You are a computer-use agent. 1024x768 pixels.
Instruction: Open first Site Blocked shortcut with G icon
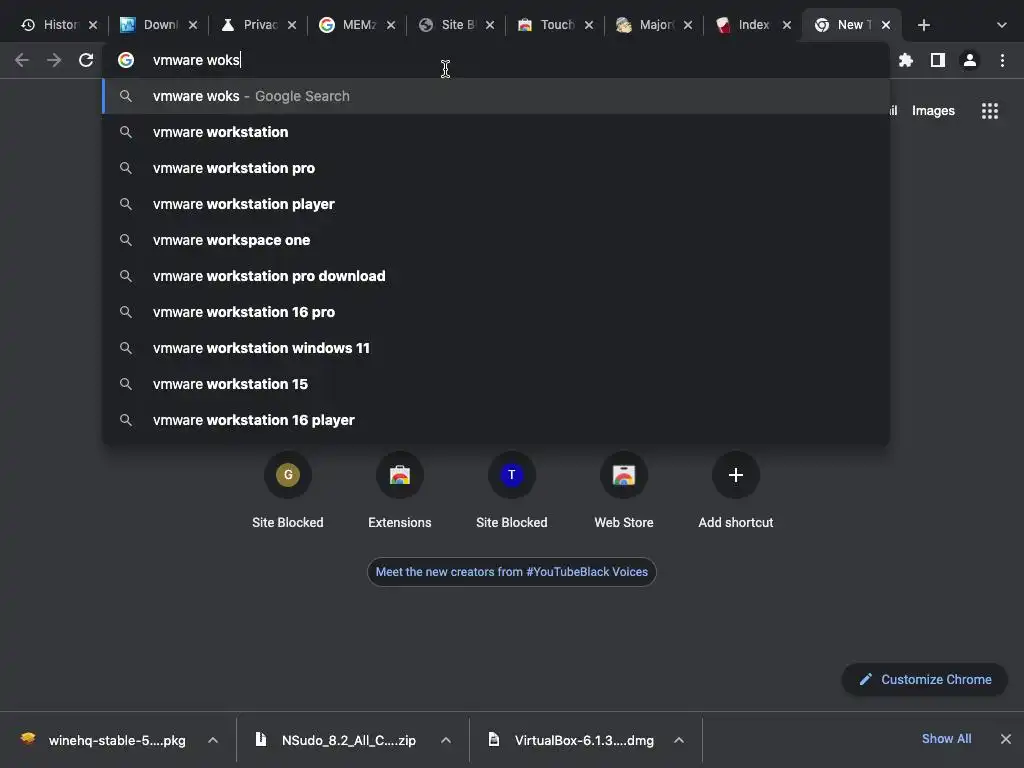coord(287,490)
